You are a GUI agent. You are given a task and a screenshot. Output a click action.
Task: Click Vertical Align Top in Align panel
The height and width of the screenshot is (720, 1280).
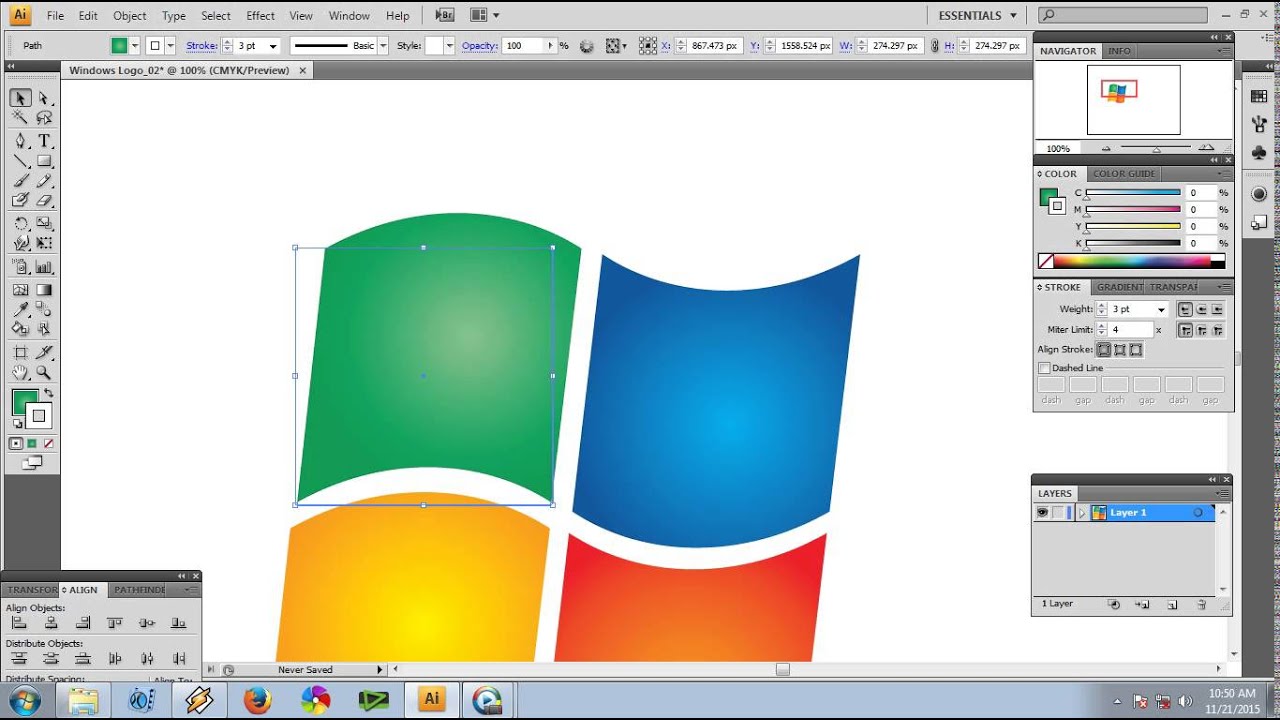point(115,623)
